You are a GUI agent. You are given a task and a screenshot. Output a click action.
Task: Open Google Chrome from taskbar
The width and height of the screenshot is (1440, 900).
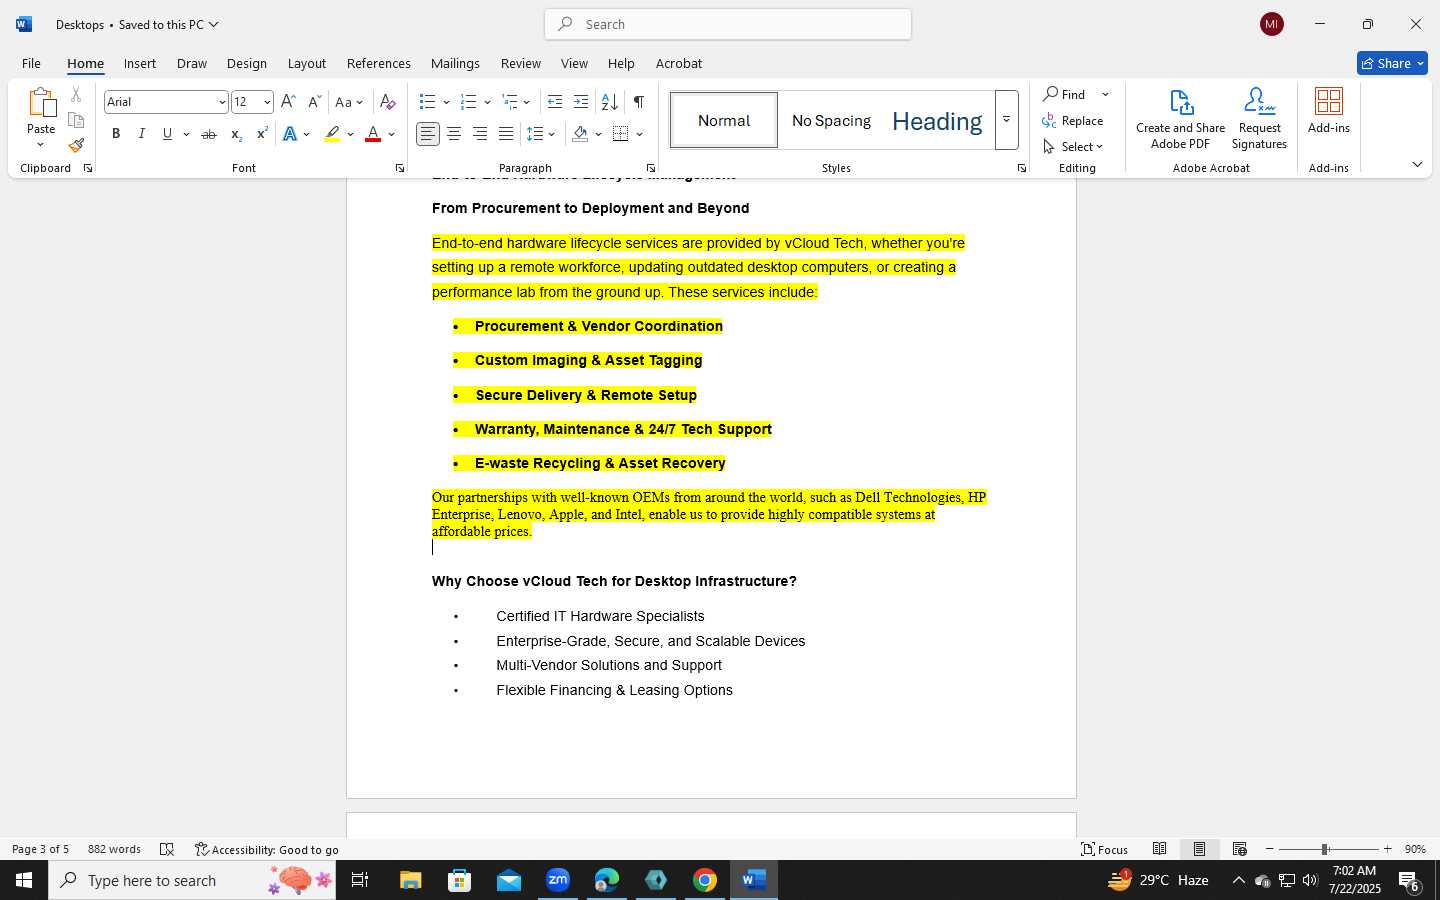pyautogui.click(x=705, y=880)
